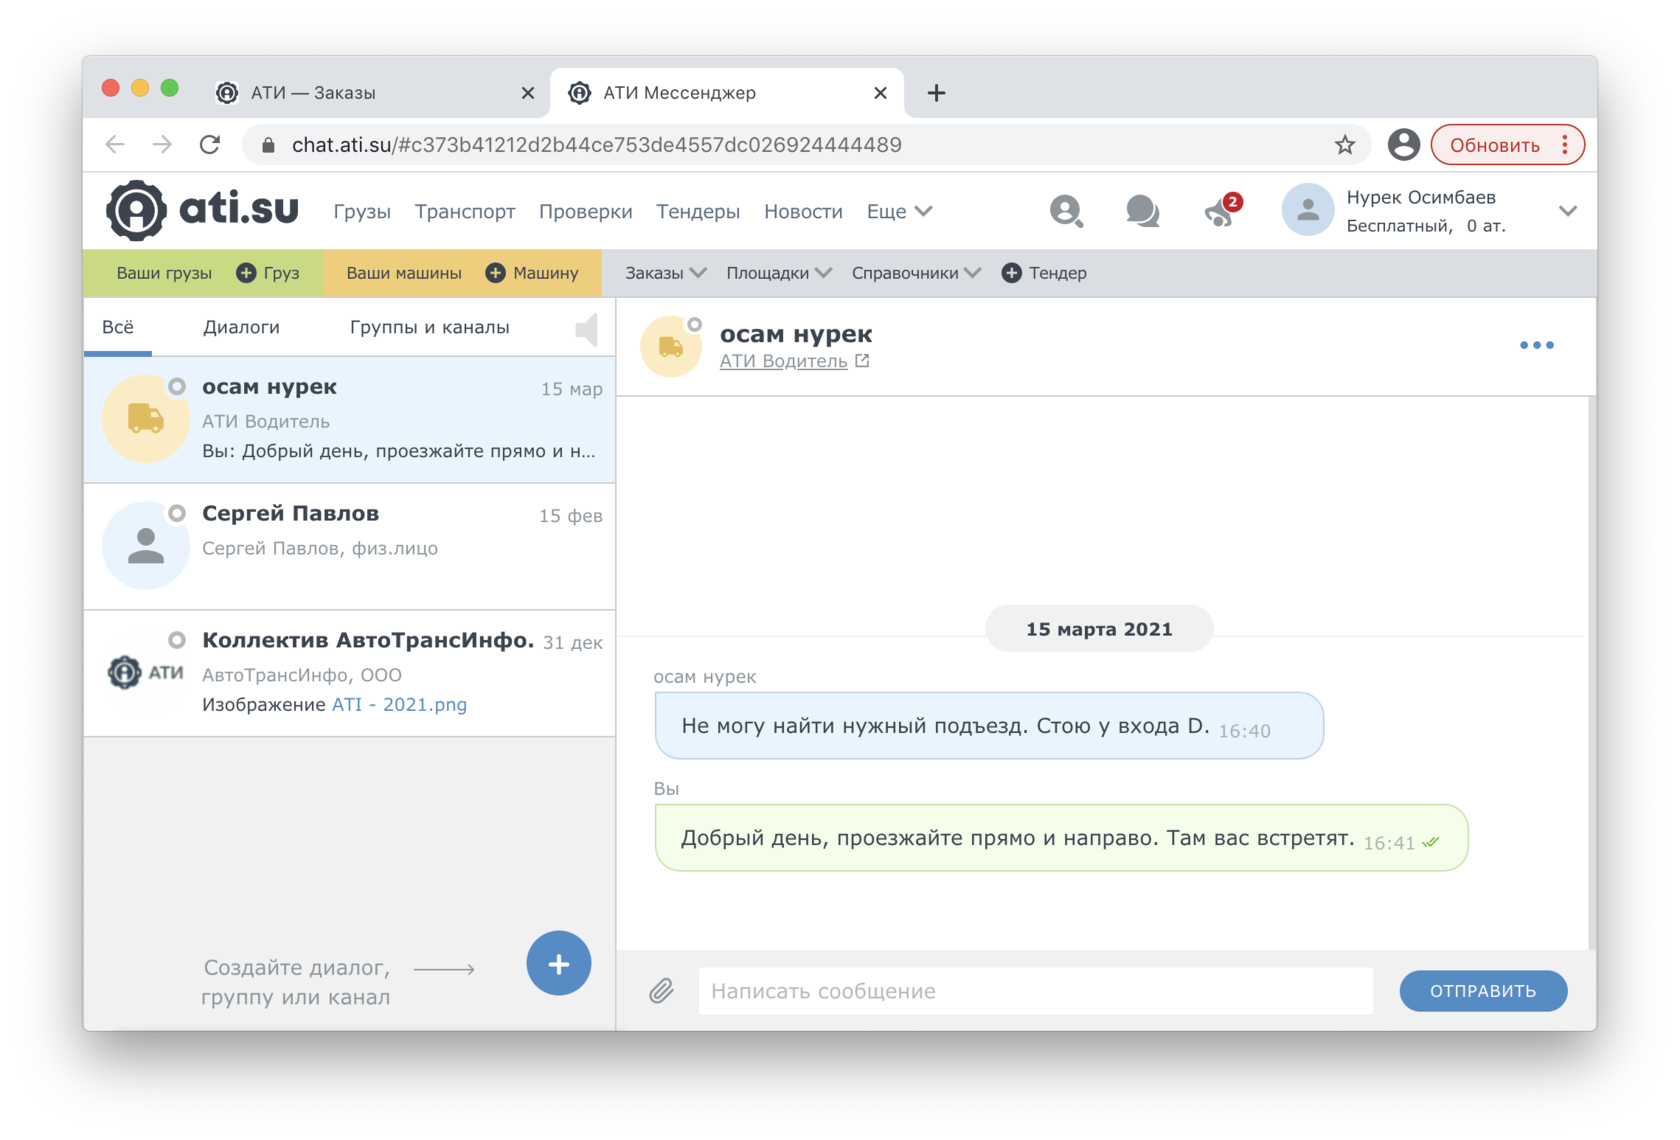This screenshot has width=1680, height=1140.
Task: Click the blue plus create dialog button
Action: point(558,963)
